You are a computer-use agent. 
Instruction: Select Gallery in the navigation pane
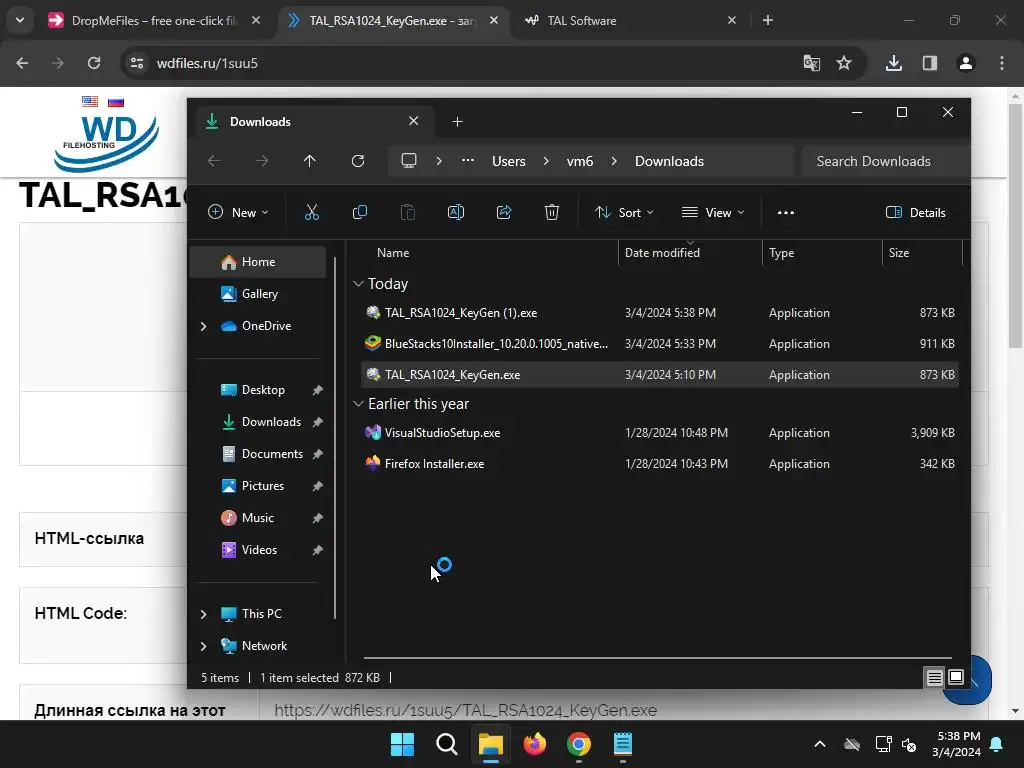[x=259, y=294]
